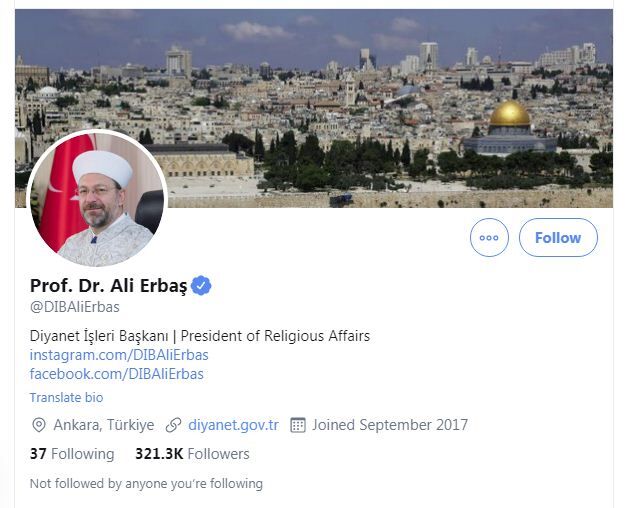Click the blue verified badge
628x508 pixels.
pyautogui.click(x=202, y=286)
